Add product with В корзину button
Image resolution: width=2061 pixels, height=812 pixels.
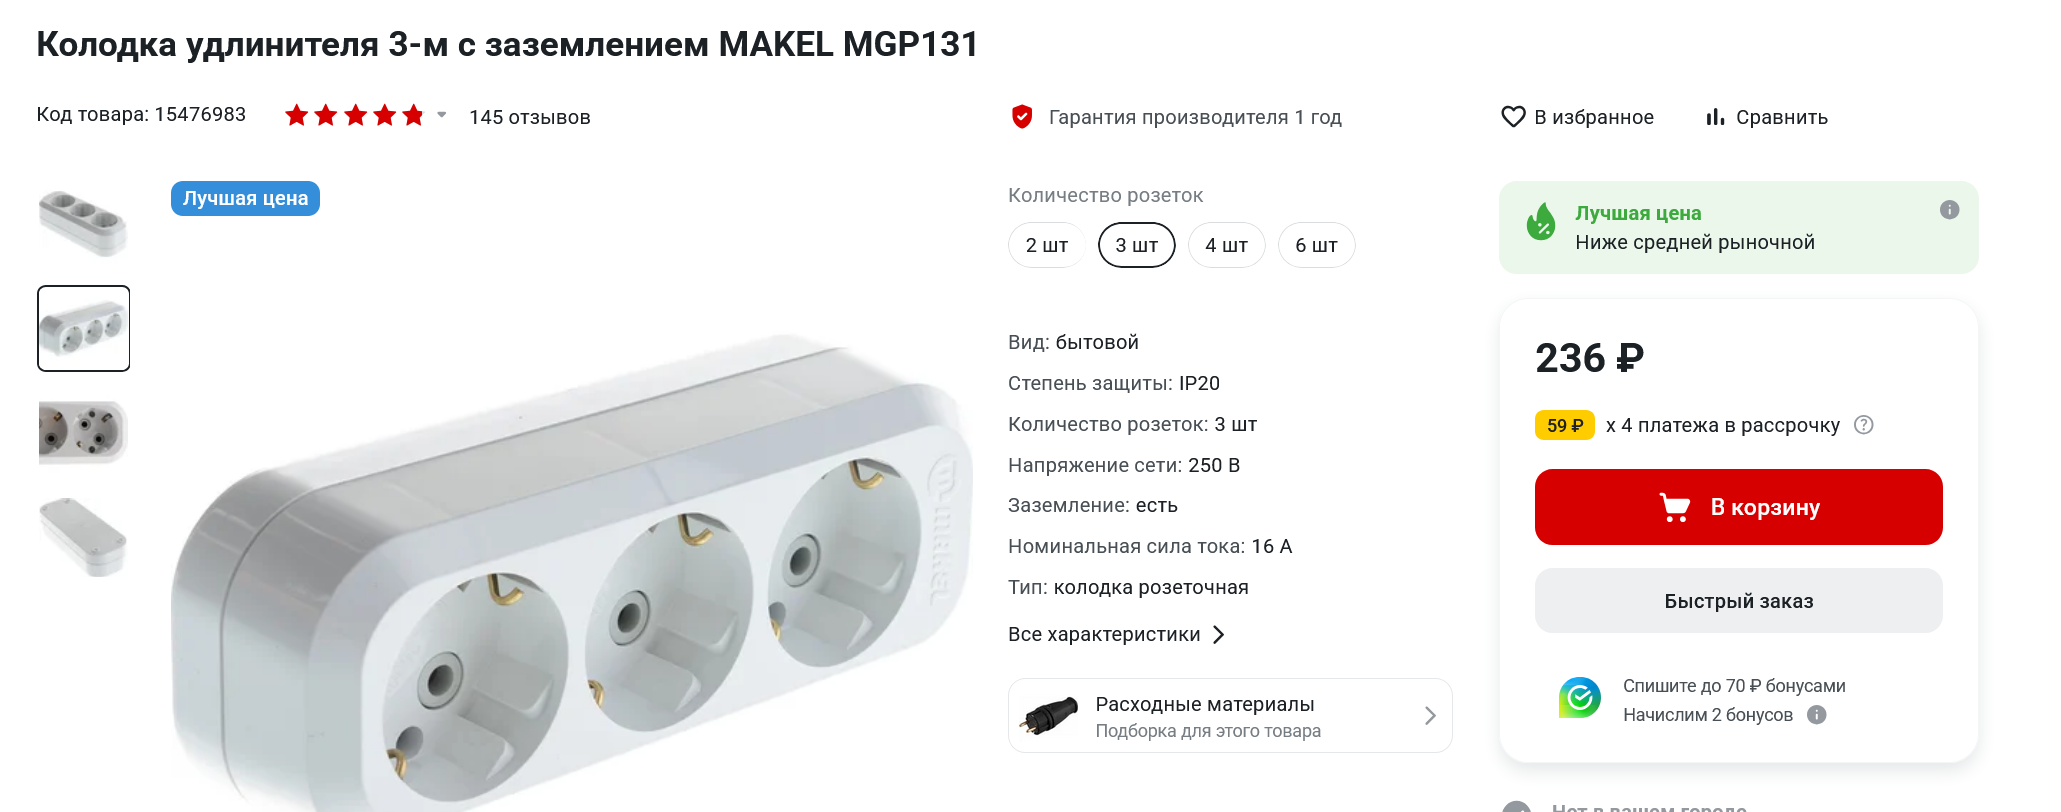(x=1738, y=507)
